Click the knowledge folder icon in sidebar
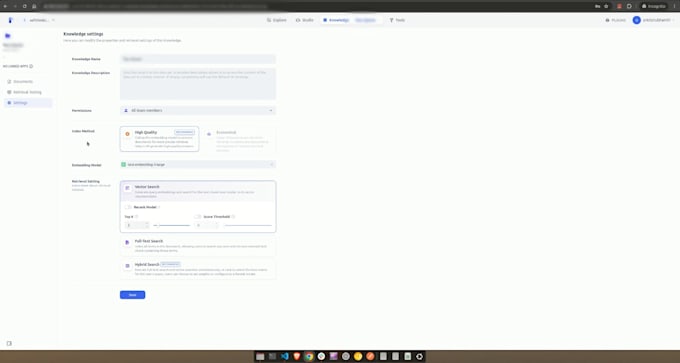This screenshot has width=680, height=363. pos(8,36)
